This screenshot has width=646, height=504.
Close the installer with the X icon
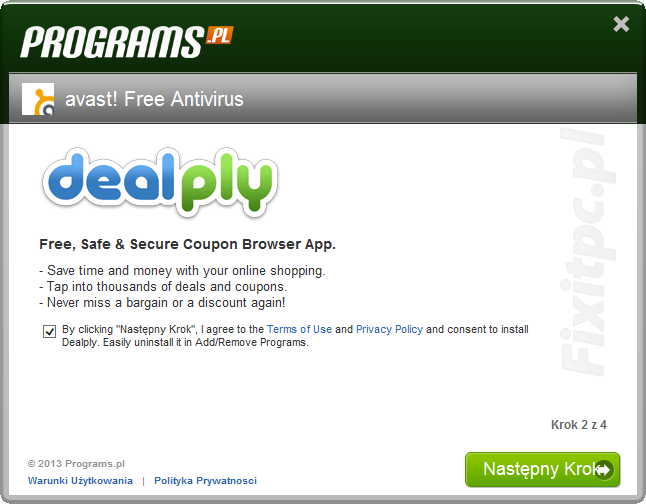(621, 24)
